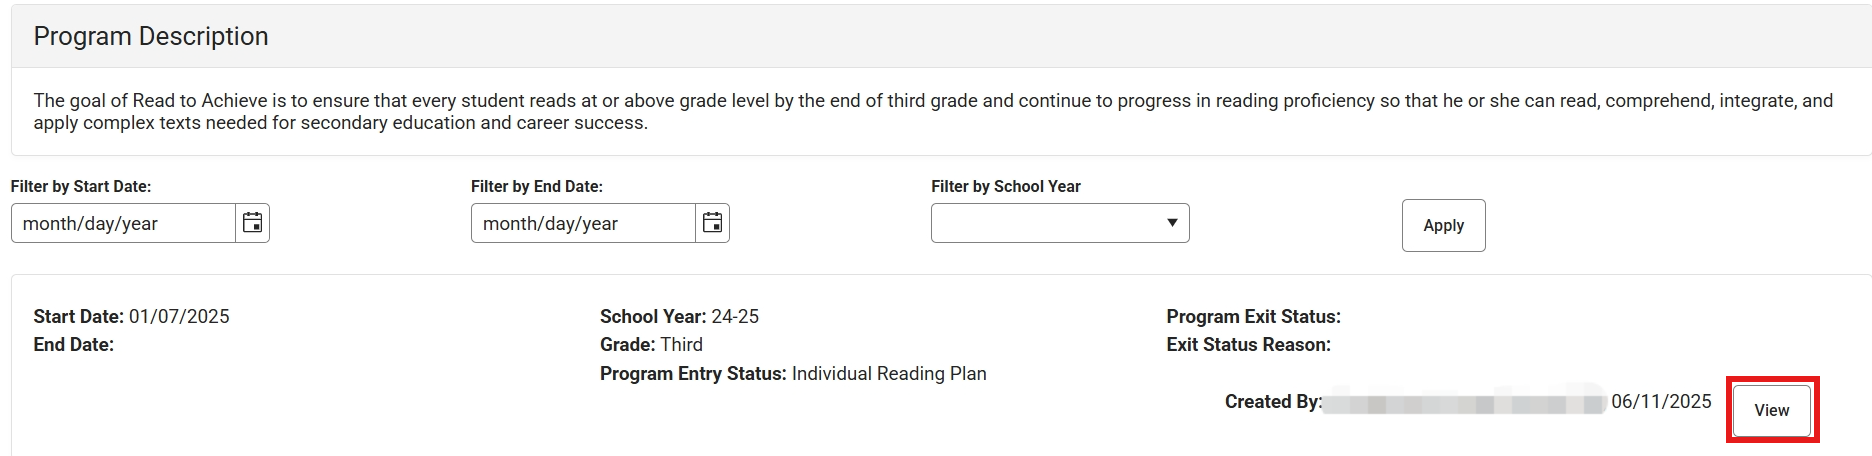Open the Start Date calendar picker

(253, 223)
